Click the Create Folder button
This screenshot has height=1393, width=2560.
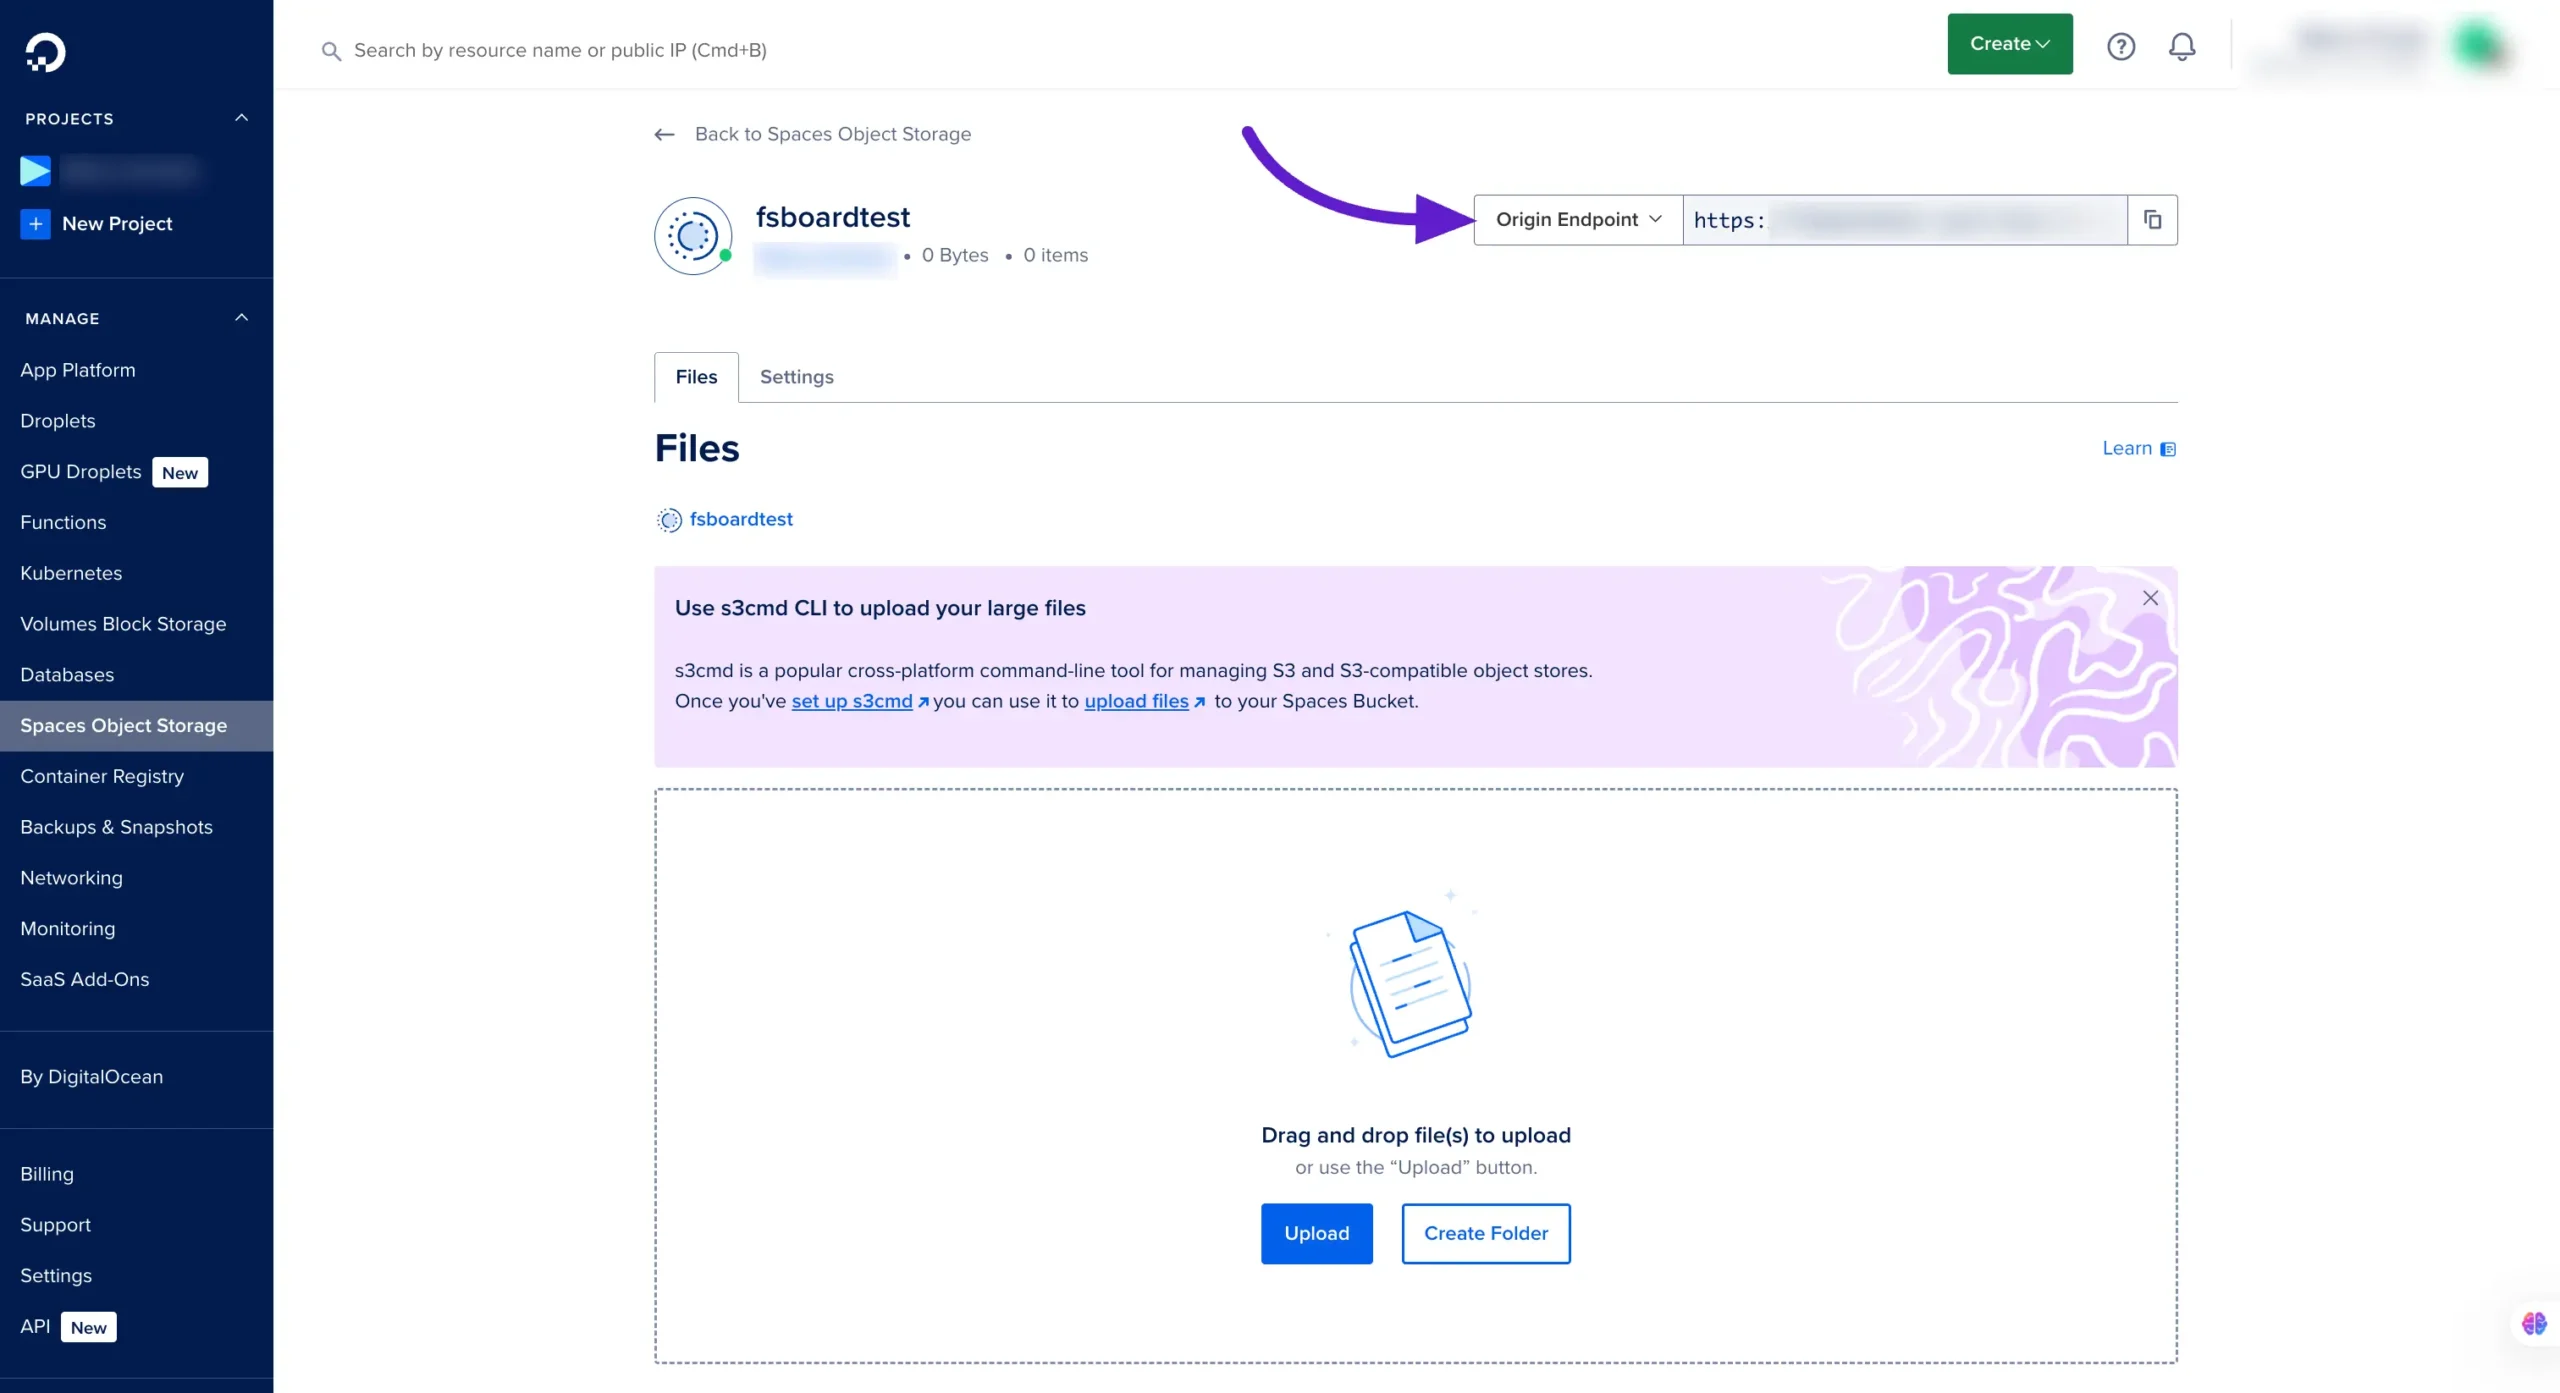click(x=1485, y=1234)
